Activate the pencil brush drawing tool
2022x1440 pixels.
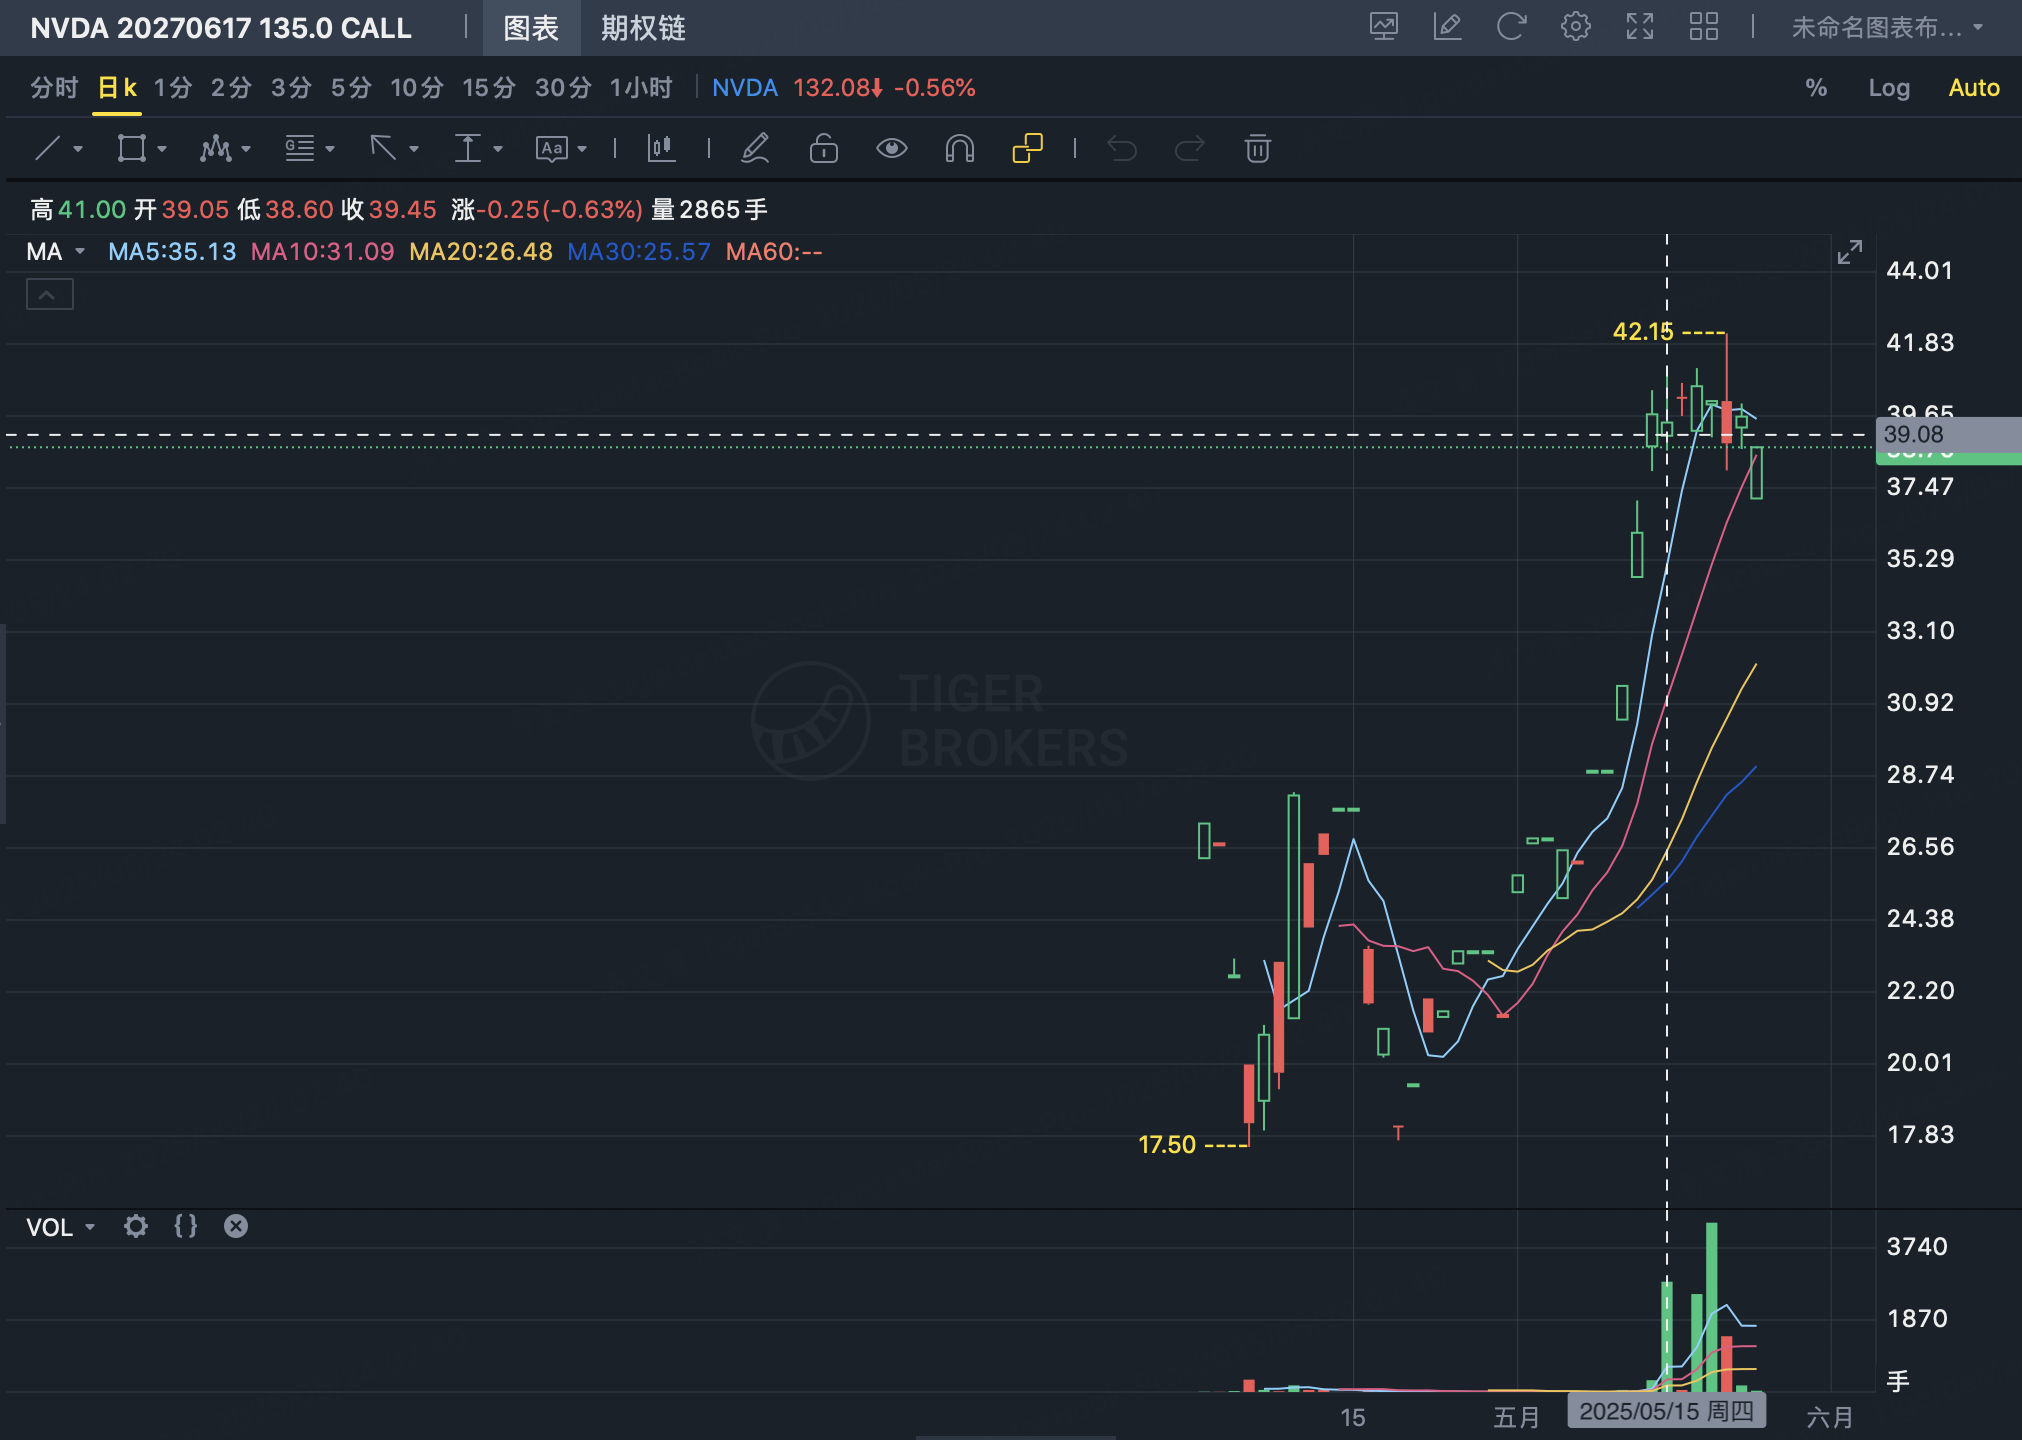click(755, 149)
